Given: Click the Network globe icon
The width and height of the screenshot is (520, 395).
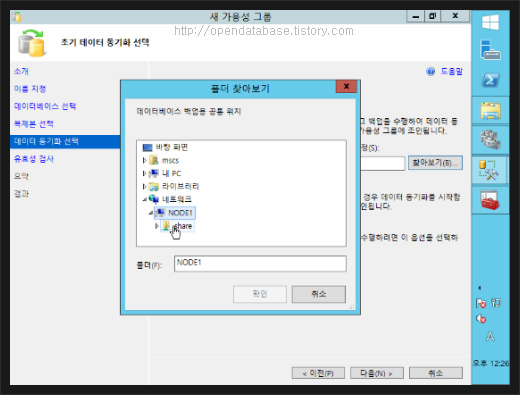Looking at the screenshot, I should pos(154,199).
